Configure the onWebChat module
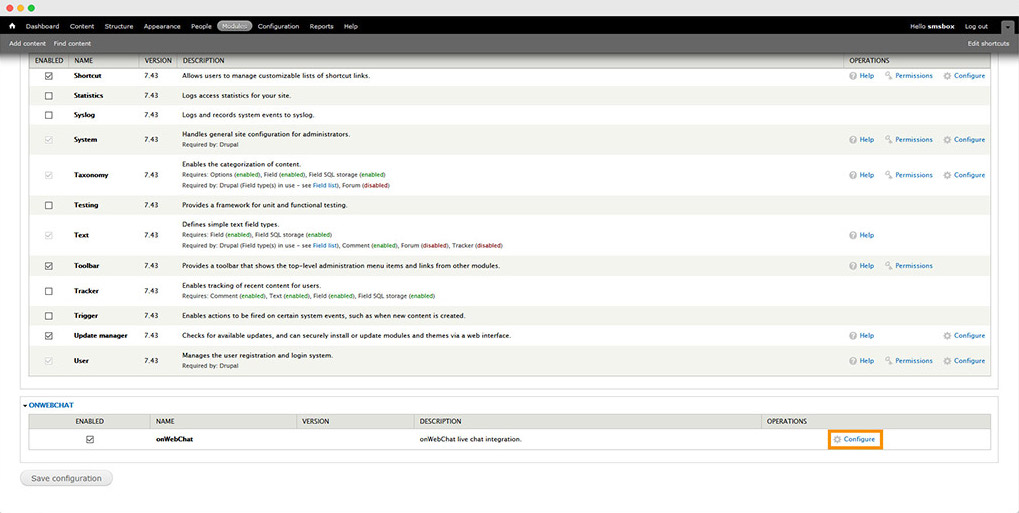 [x=854, y=440]
